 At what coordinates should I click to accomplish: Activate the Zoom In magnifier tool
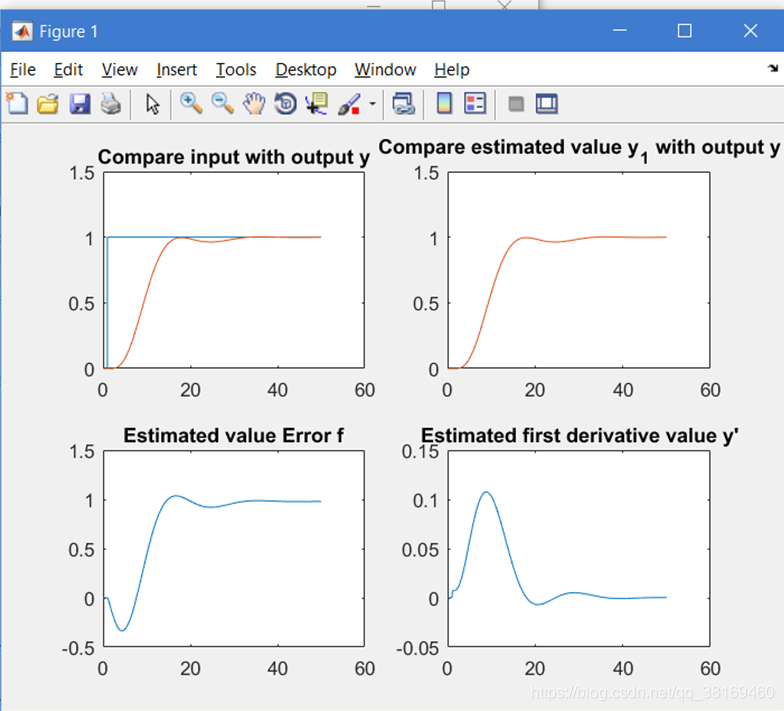[191, 104]
